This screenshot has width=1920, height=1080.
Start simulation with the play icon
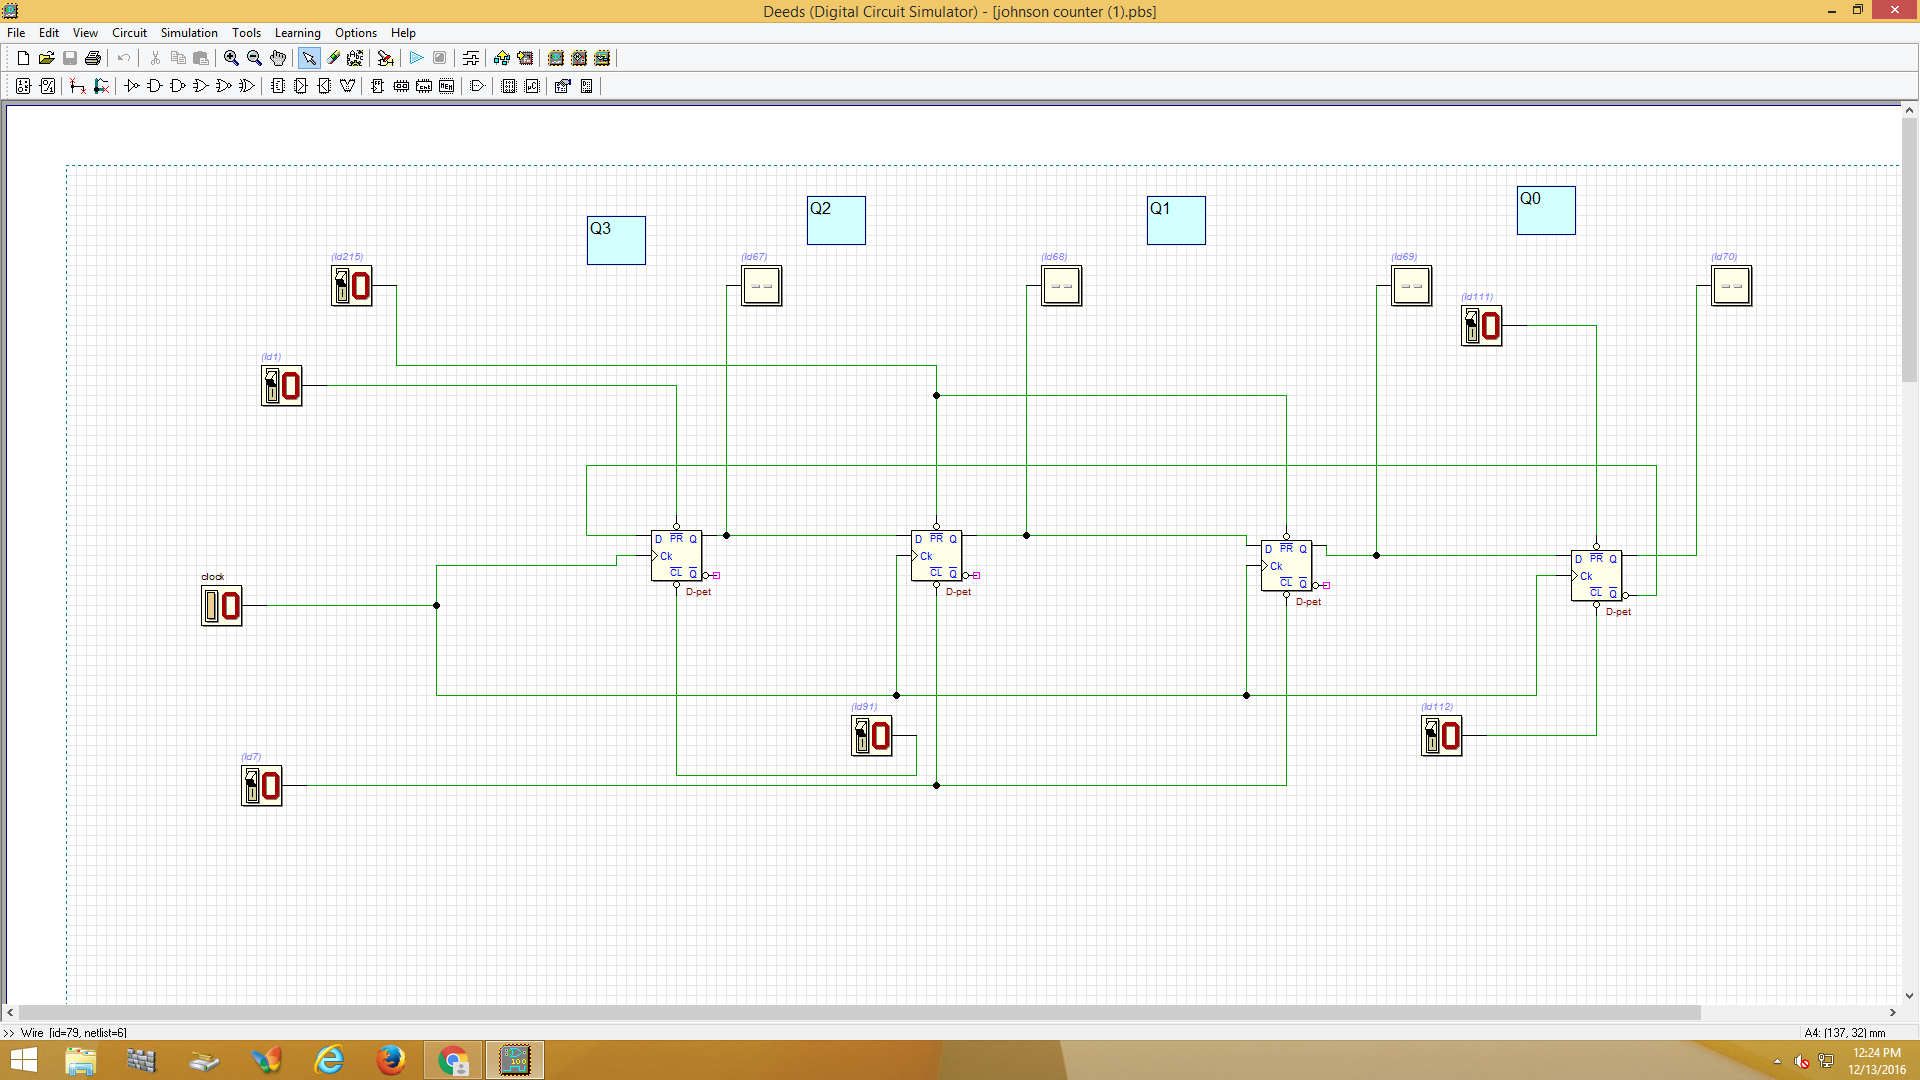pyautogui.click(x=416, y=58)
